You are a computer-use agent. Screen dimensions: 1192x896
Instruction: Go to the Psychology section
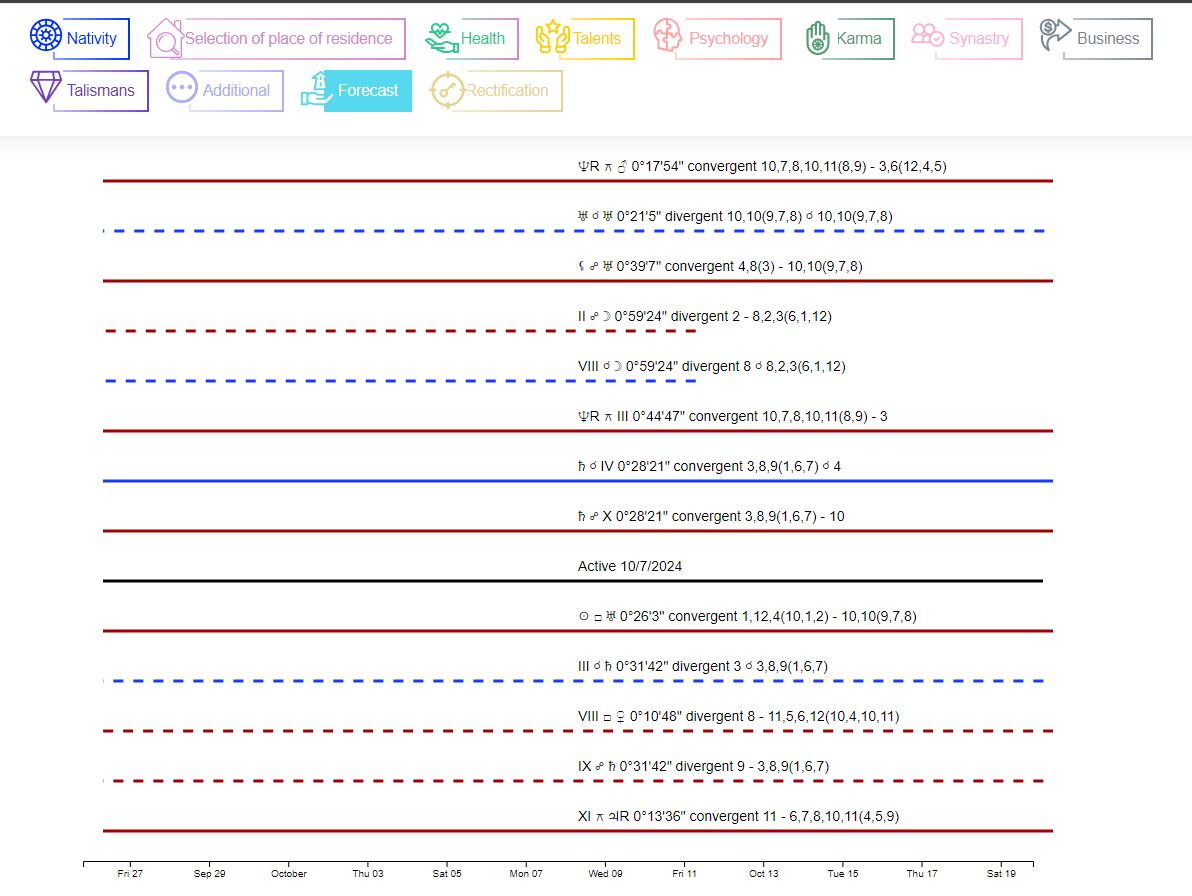tap(728, 39)
